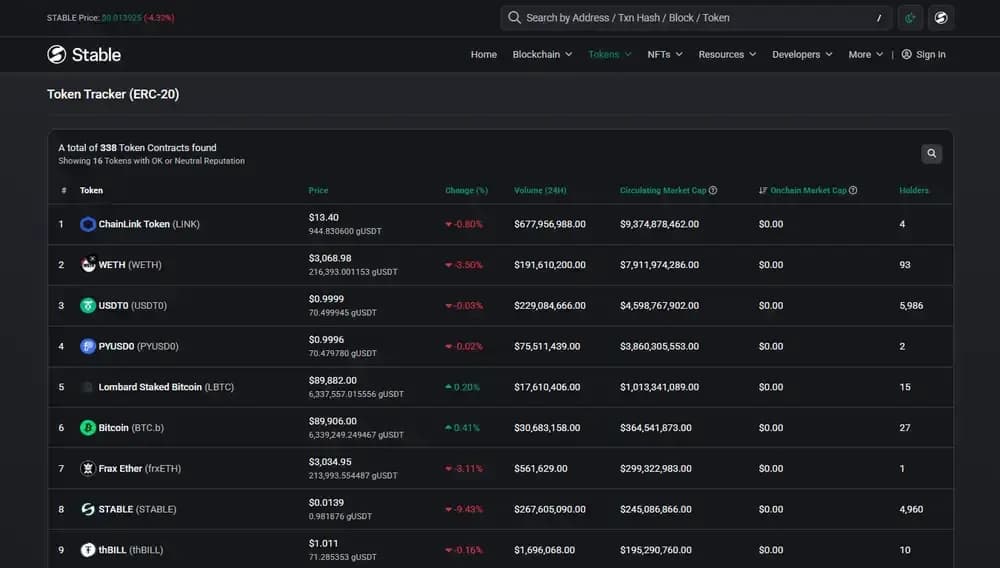The height and width of the screenshot is (568, 1000).
Task: Open Frax Ether (frxETH) link
Action: [140, 469]
